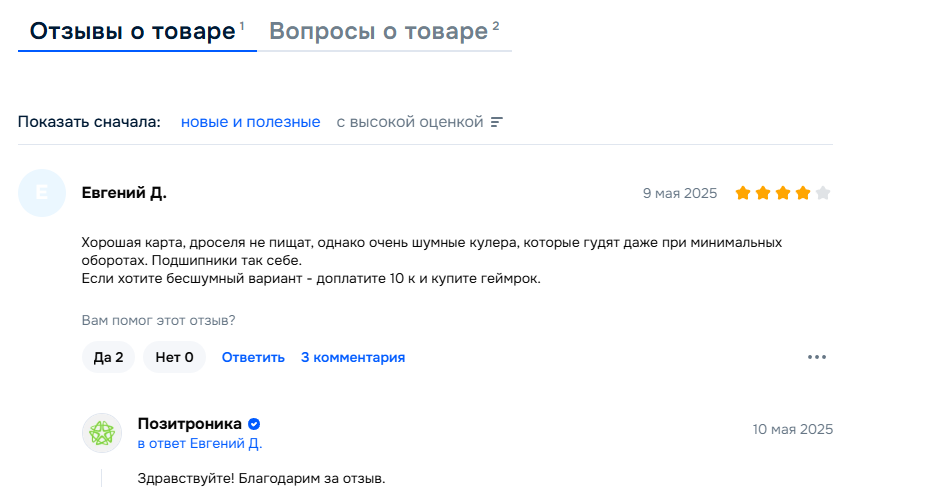
Task: Click Ответить to reply to review
Action: 253,357
